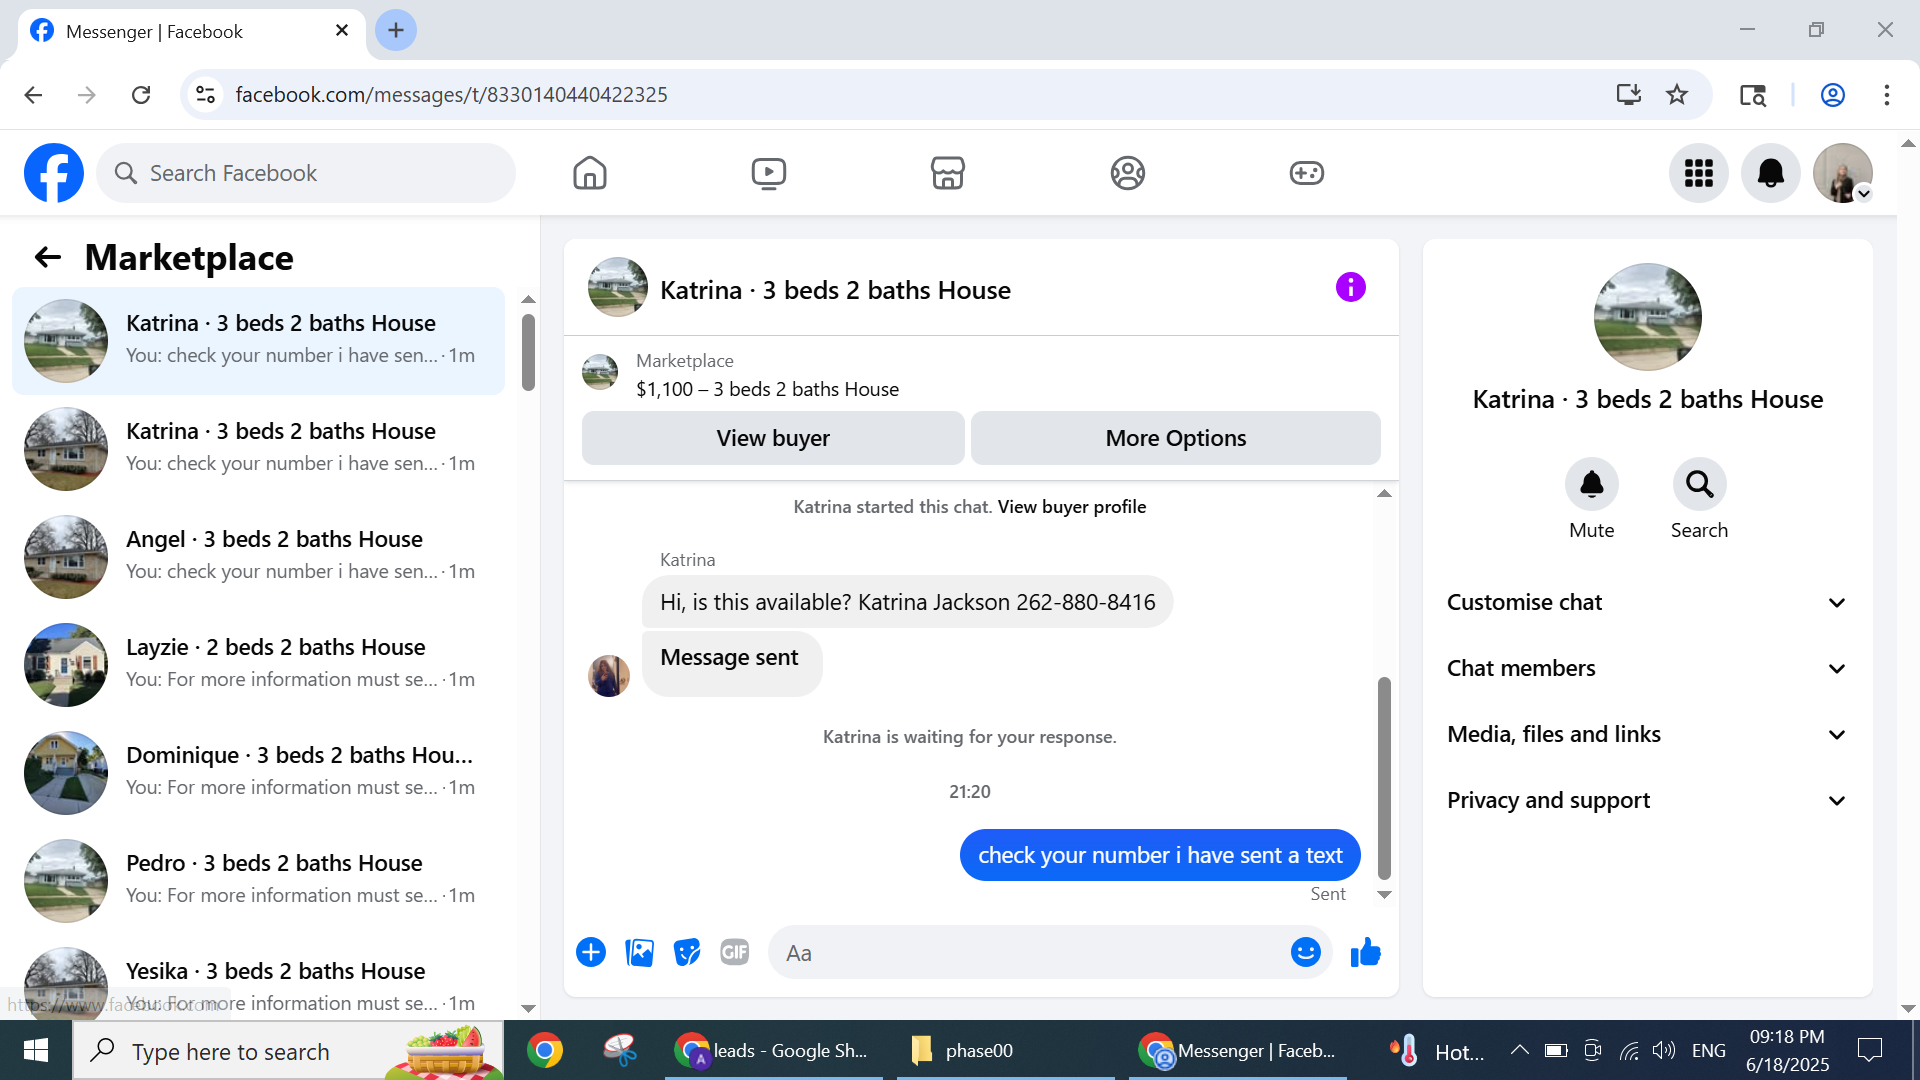Open the emoji picker in message box
Image resolution: width=1920 pixels, height=1080 pixels.
(x=1306, y=952)
